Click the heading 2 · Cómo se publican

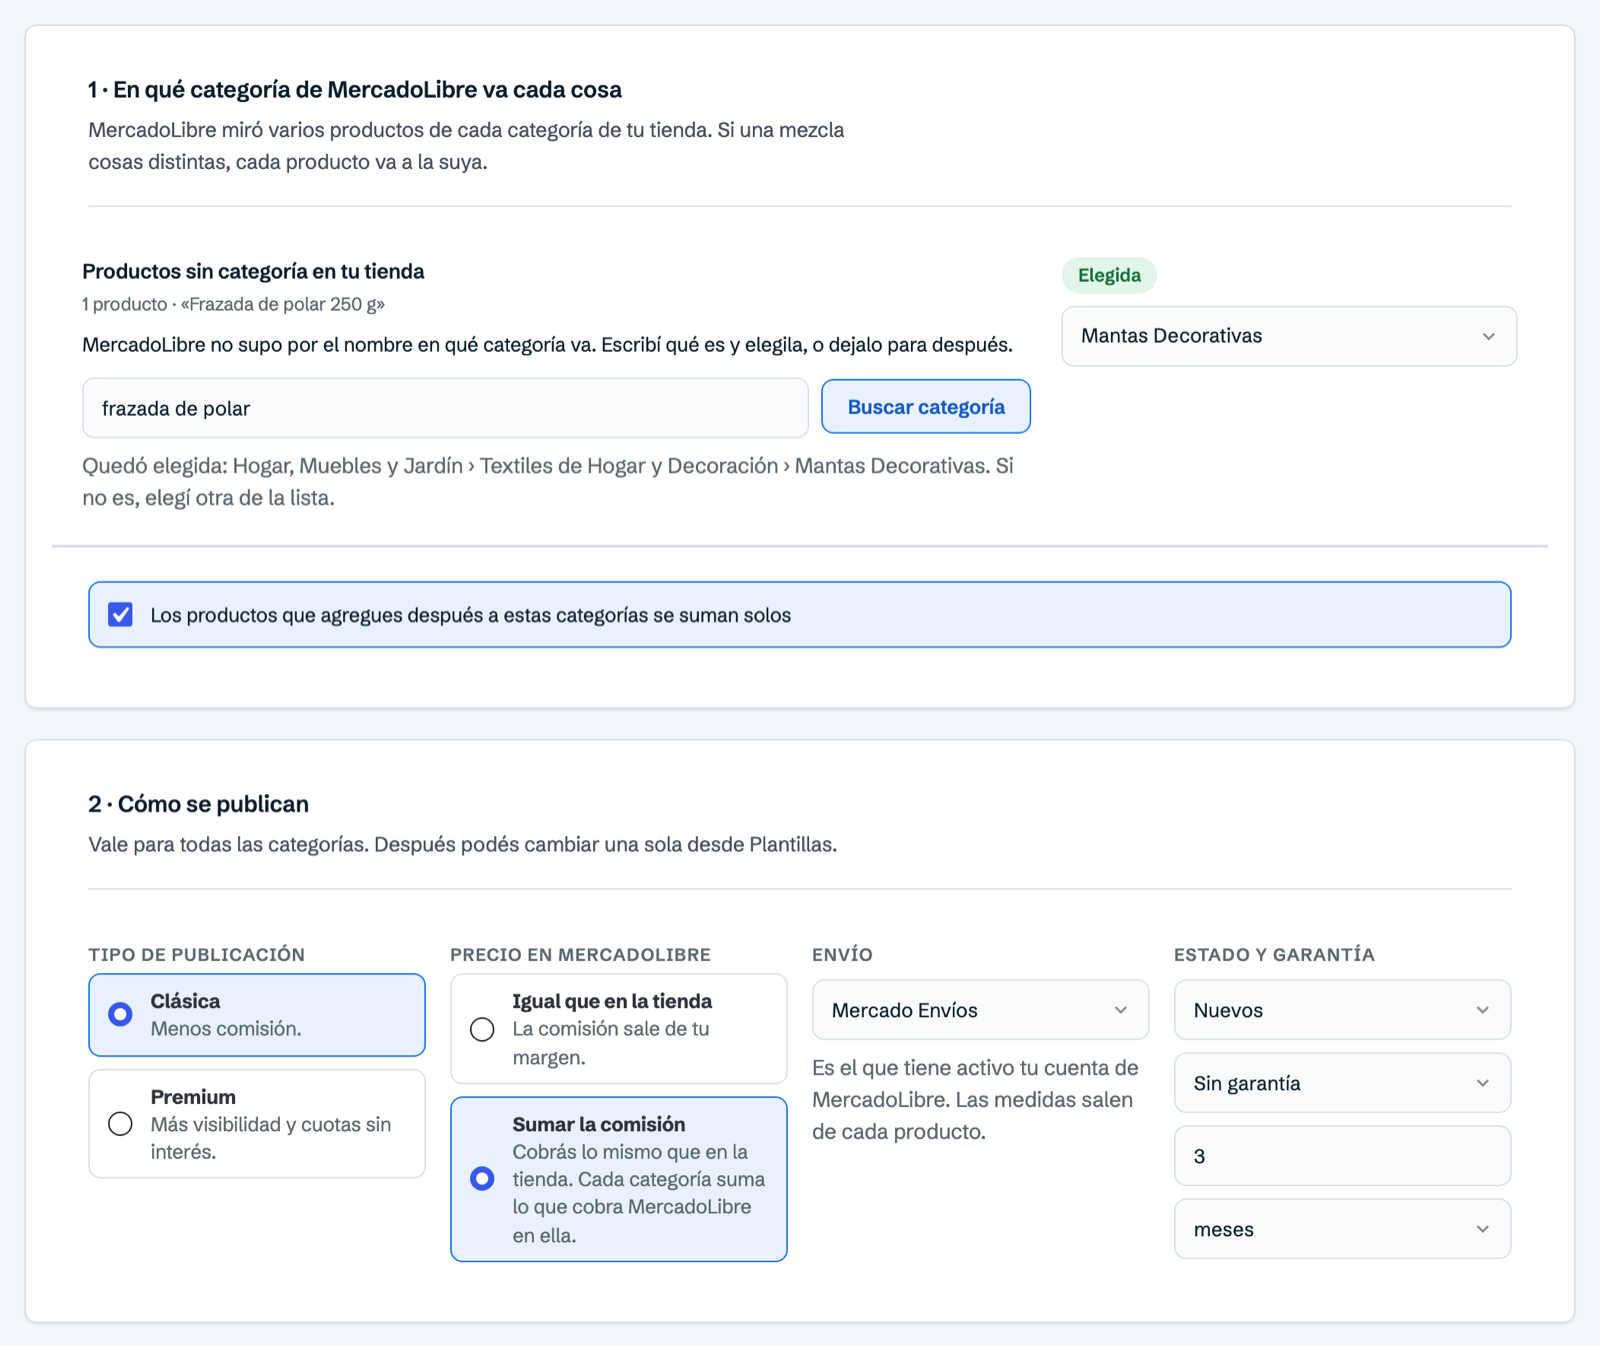pyautogui.click(x=198, y=804)
